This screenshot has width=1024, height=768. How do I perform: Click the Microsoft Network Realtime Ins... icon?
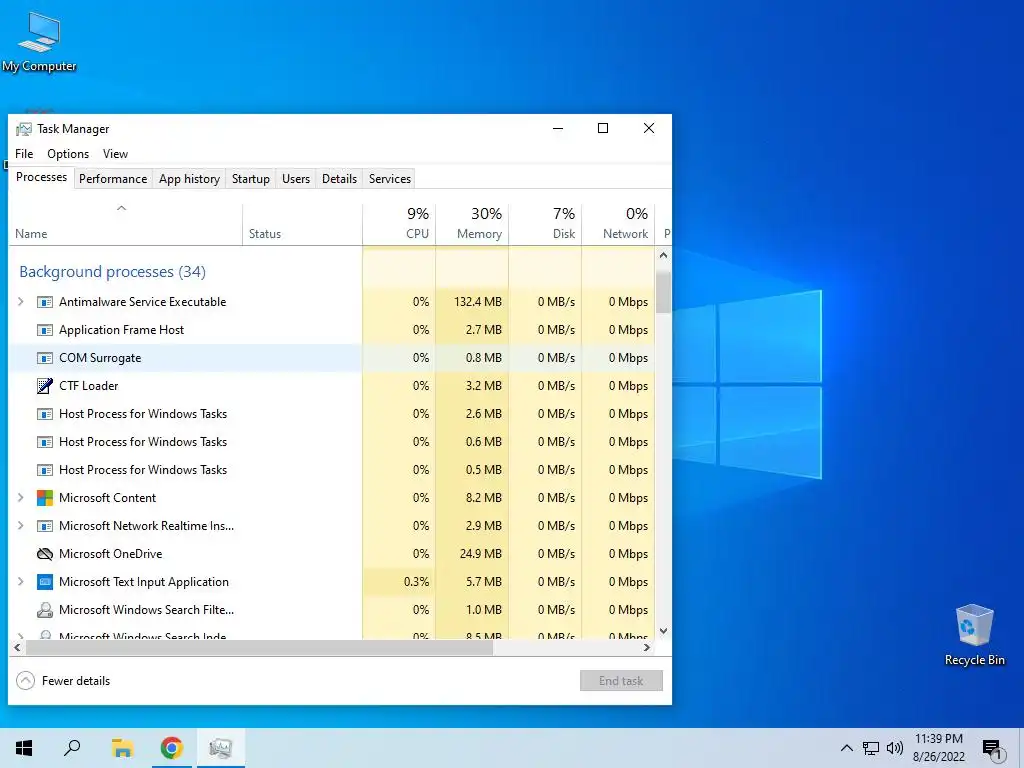tap(44, 526)
